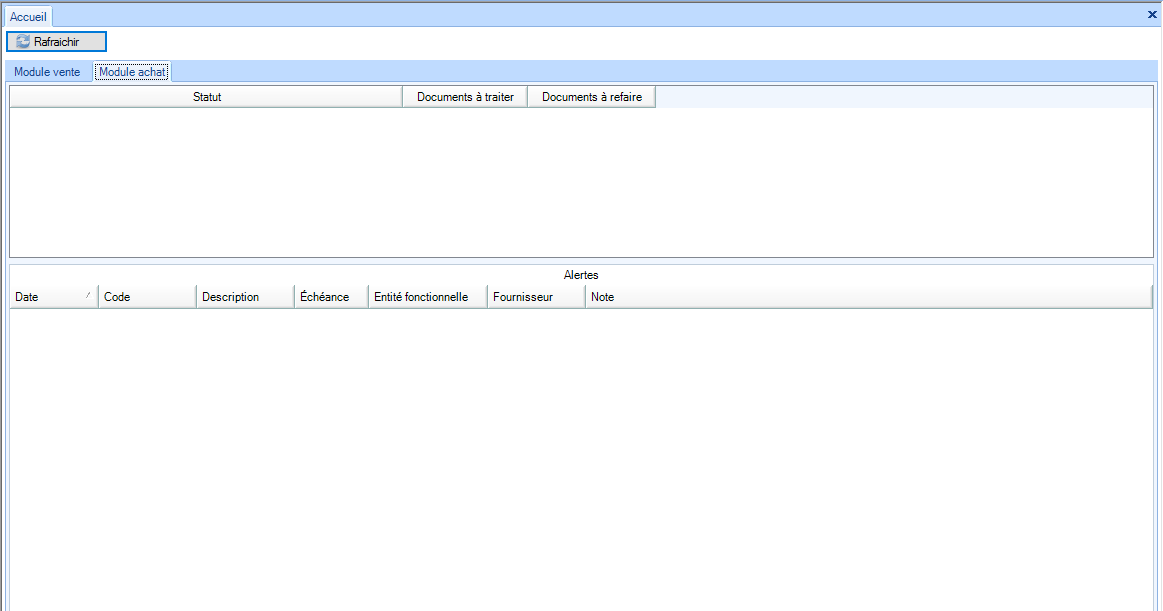Click the empty status grid area
The width and height of the screenshot is (1163, 611).
(580, 180)
